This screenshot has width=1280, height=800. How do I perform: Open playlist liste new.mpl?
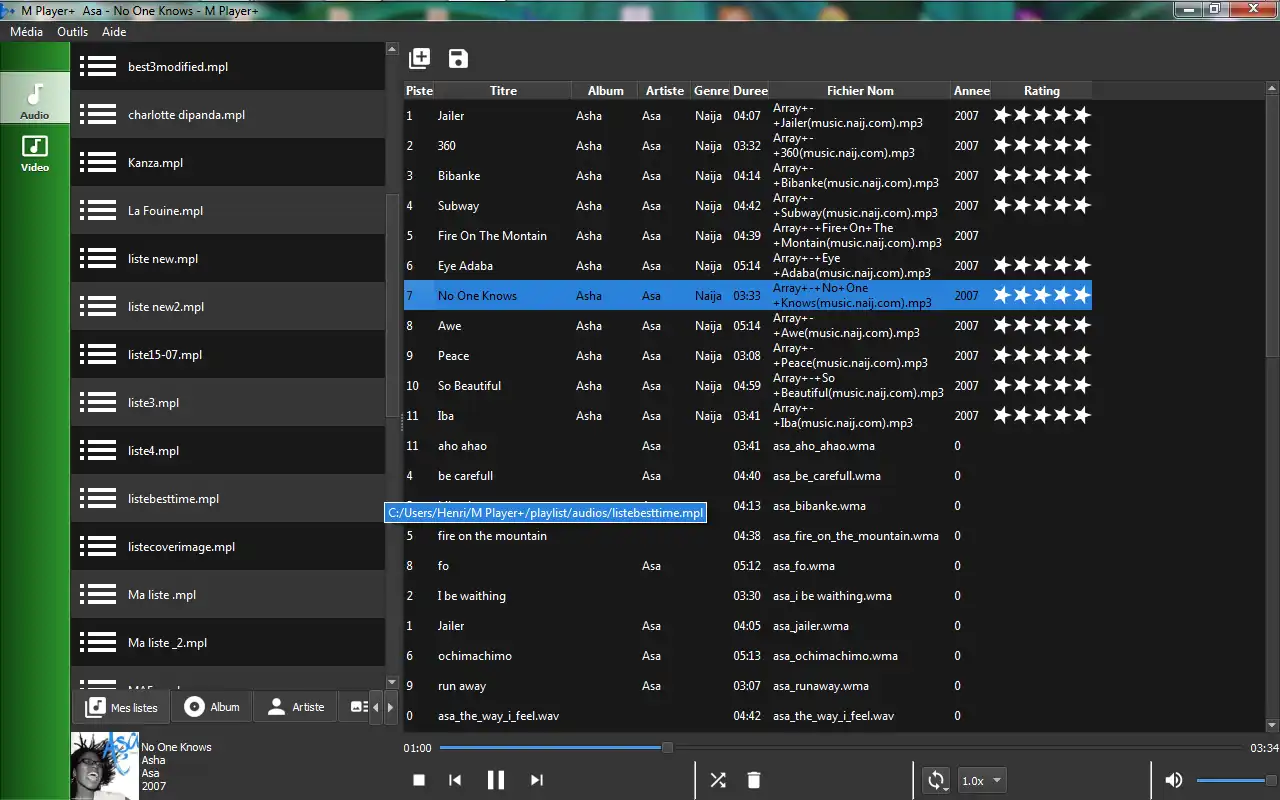(x=228, y=259)
